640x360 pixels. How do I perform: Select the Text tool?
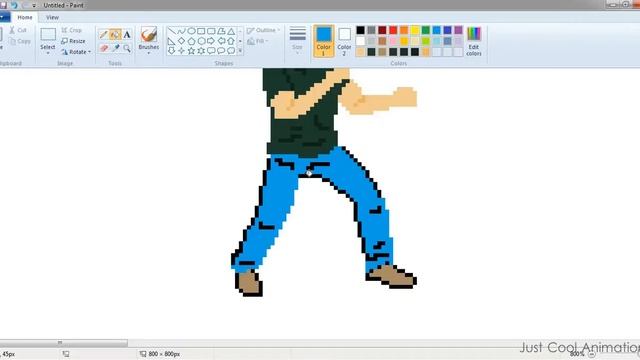click(127, 35)
